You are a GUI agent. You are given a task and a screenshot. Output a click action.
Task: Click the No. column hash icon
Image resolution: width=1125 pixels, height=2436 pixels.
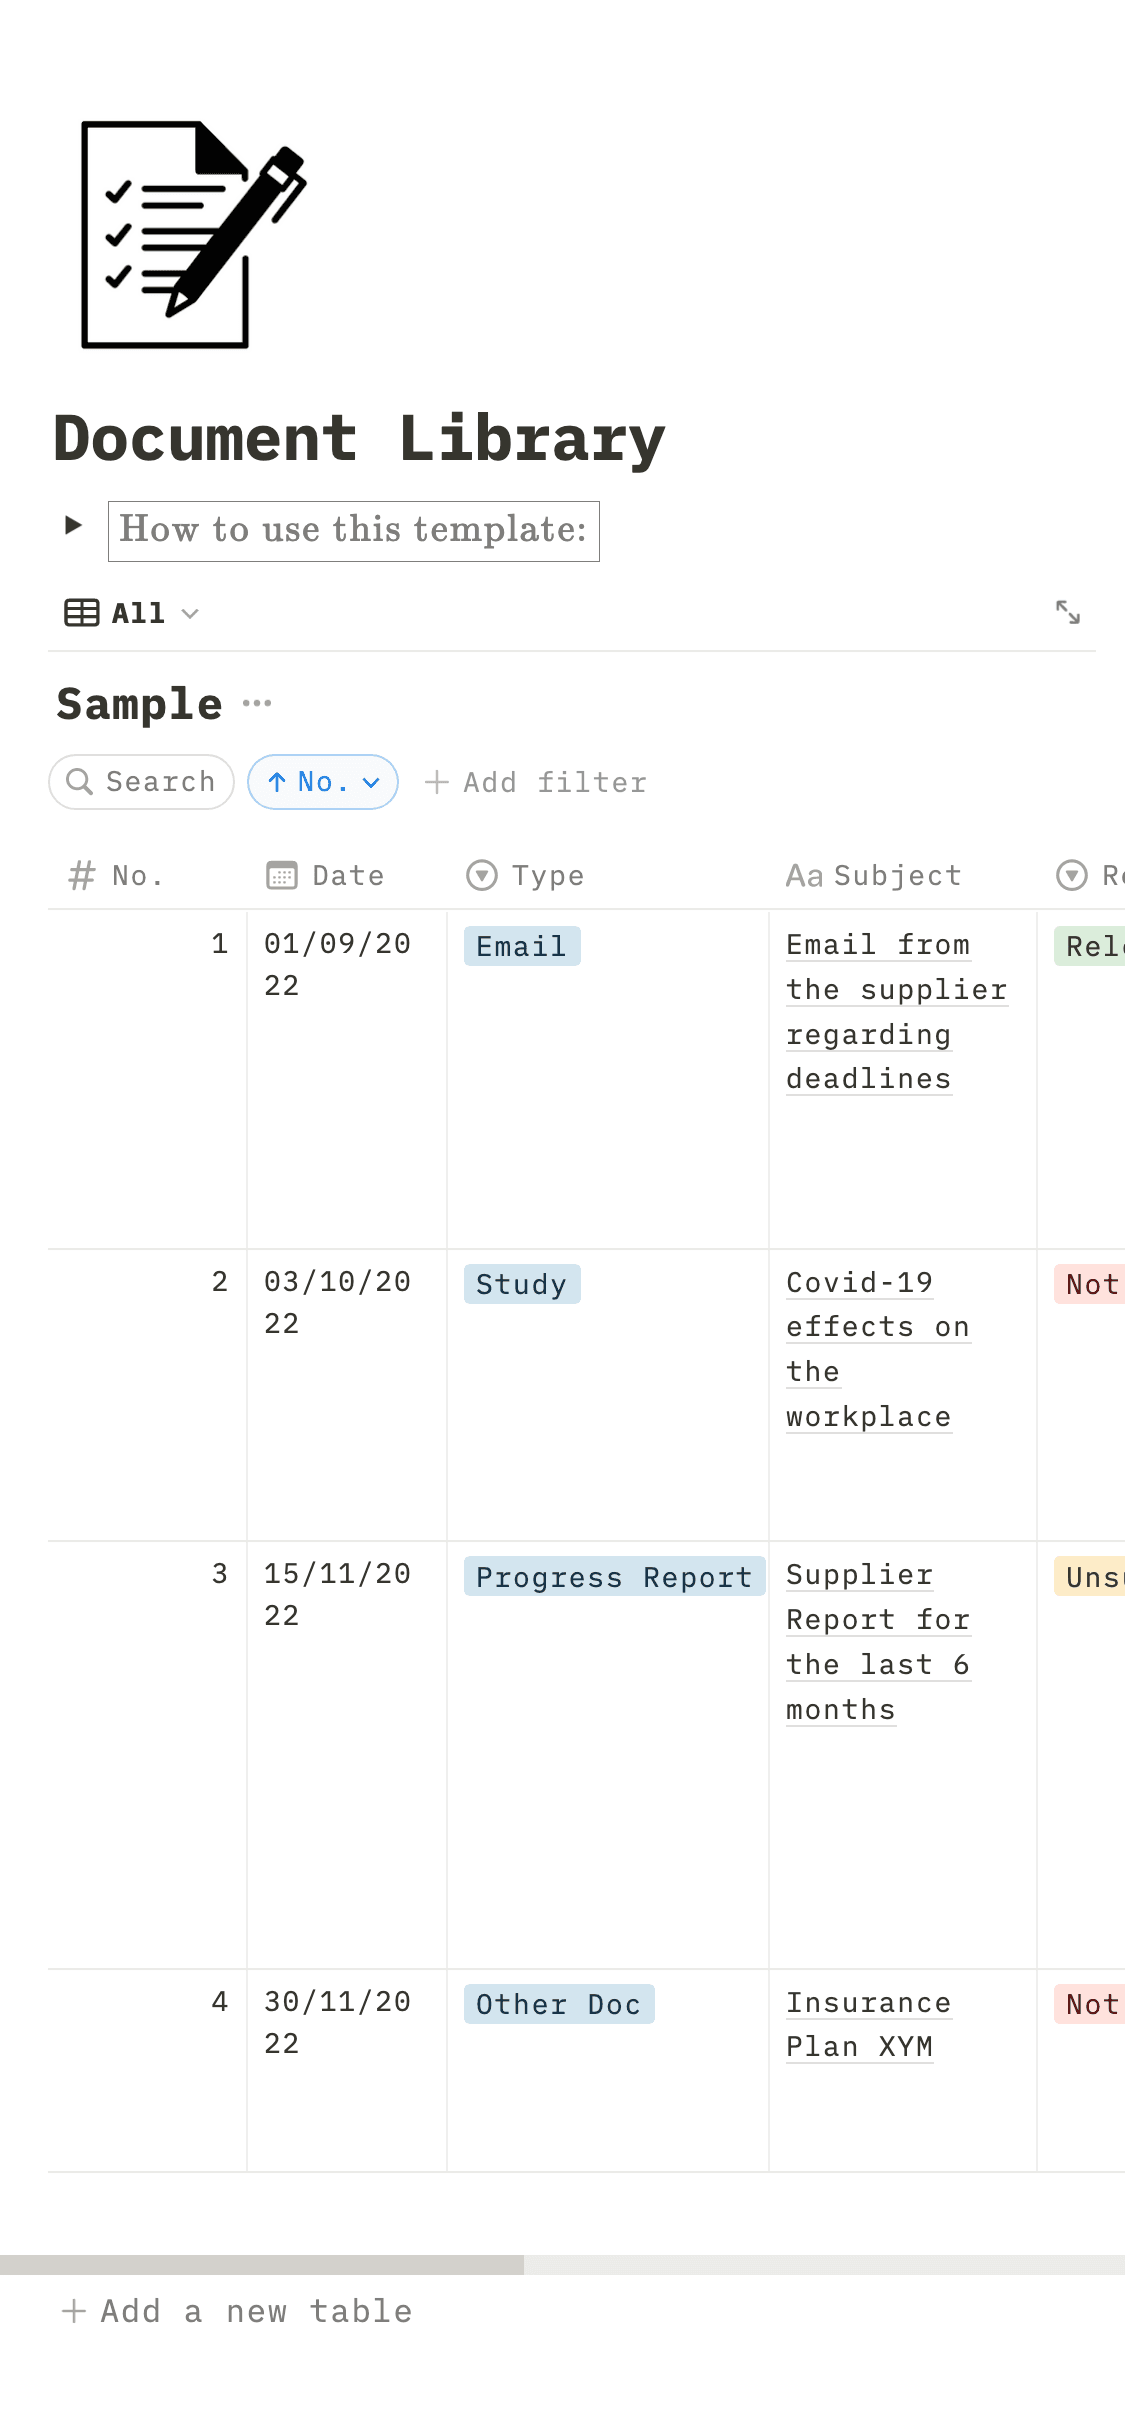(x=82, y=876)
